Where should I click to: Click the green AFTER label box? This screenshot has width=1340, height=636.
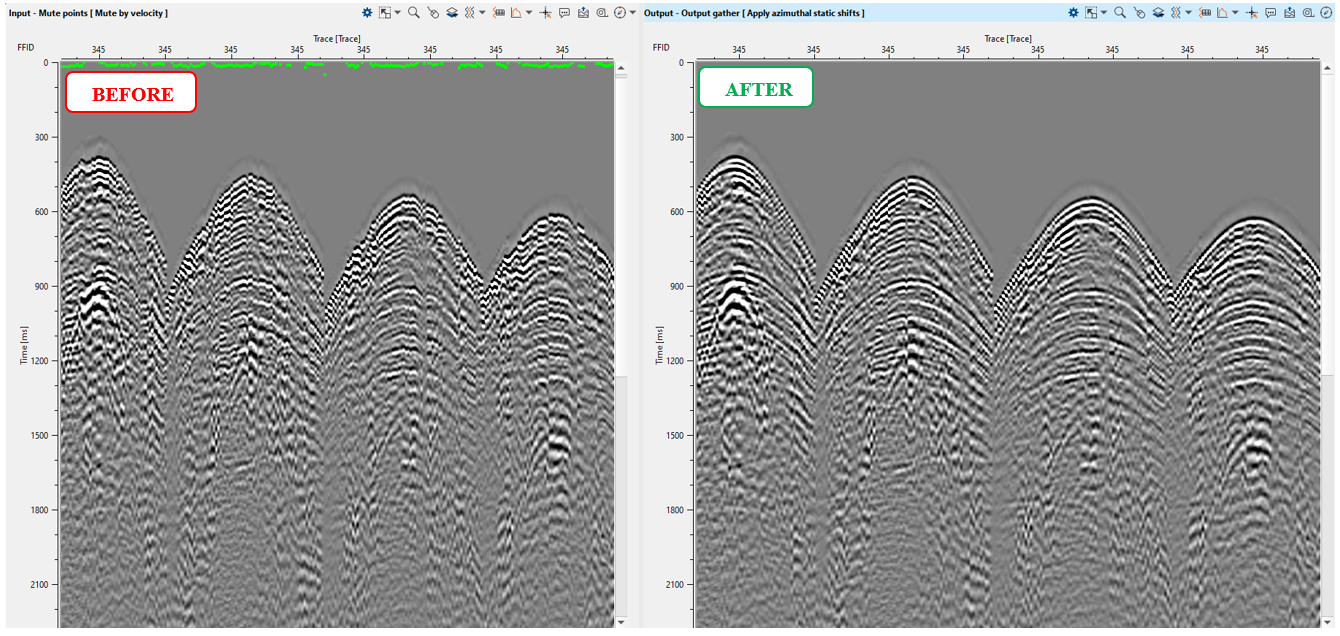pyautogui.click(x=756, y=88)
